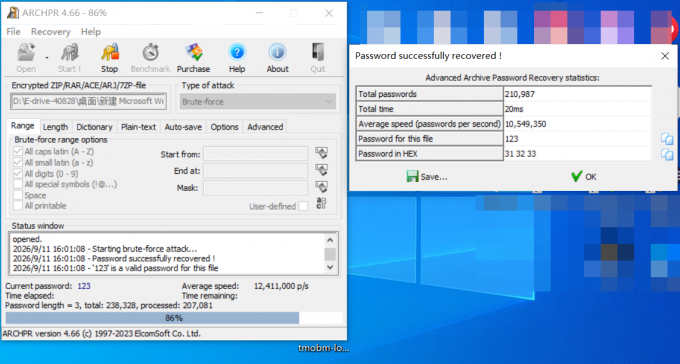Click the small arrow next to Open
This screenshot has height=364, width=680.
47,58
